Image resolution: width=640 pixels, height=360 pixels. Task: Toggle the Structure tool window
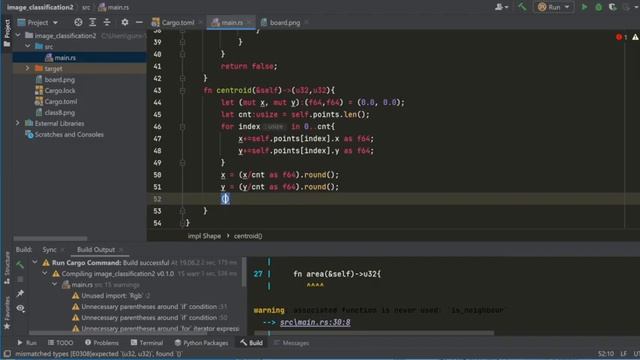tap(7, 268)
